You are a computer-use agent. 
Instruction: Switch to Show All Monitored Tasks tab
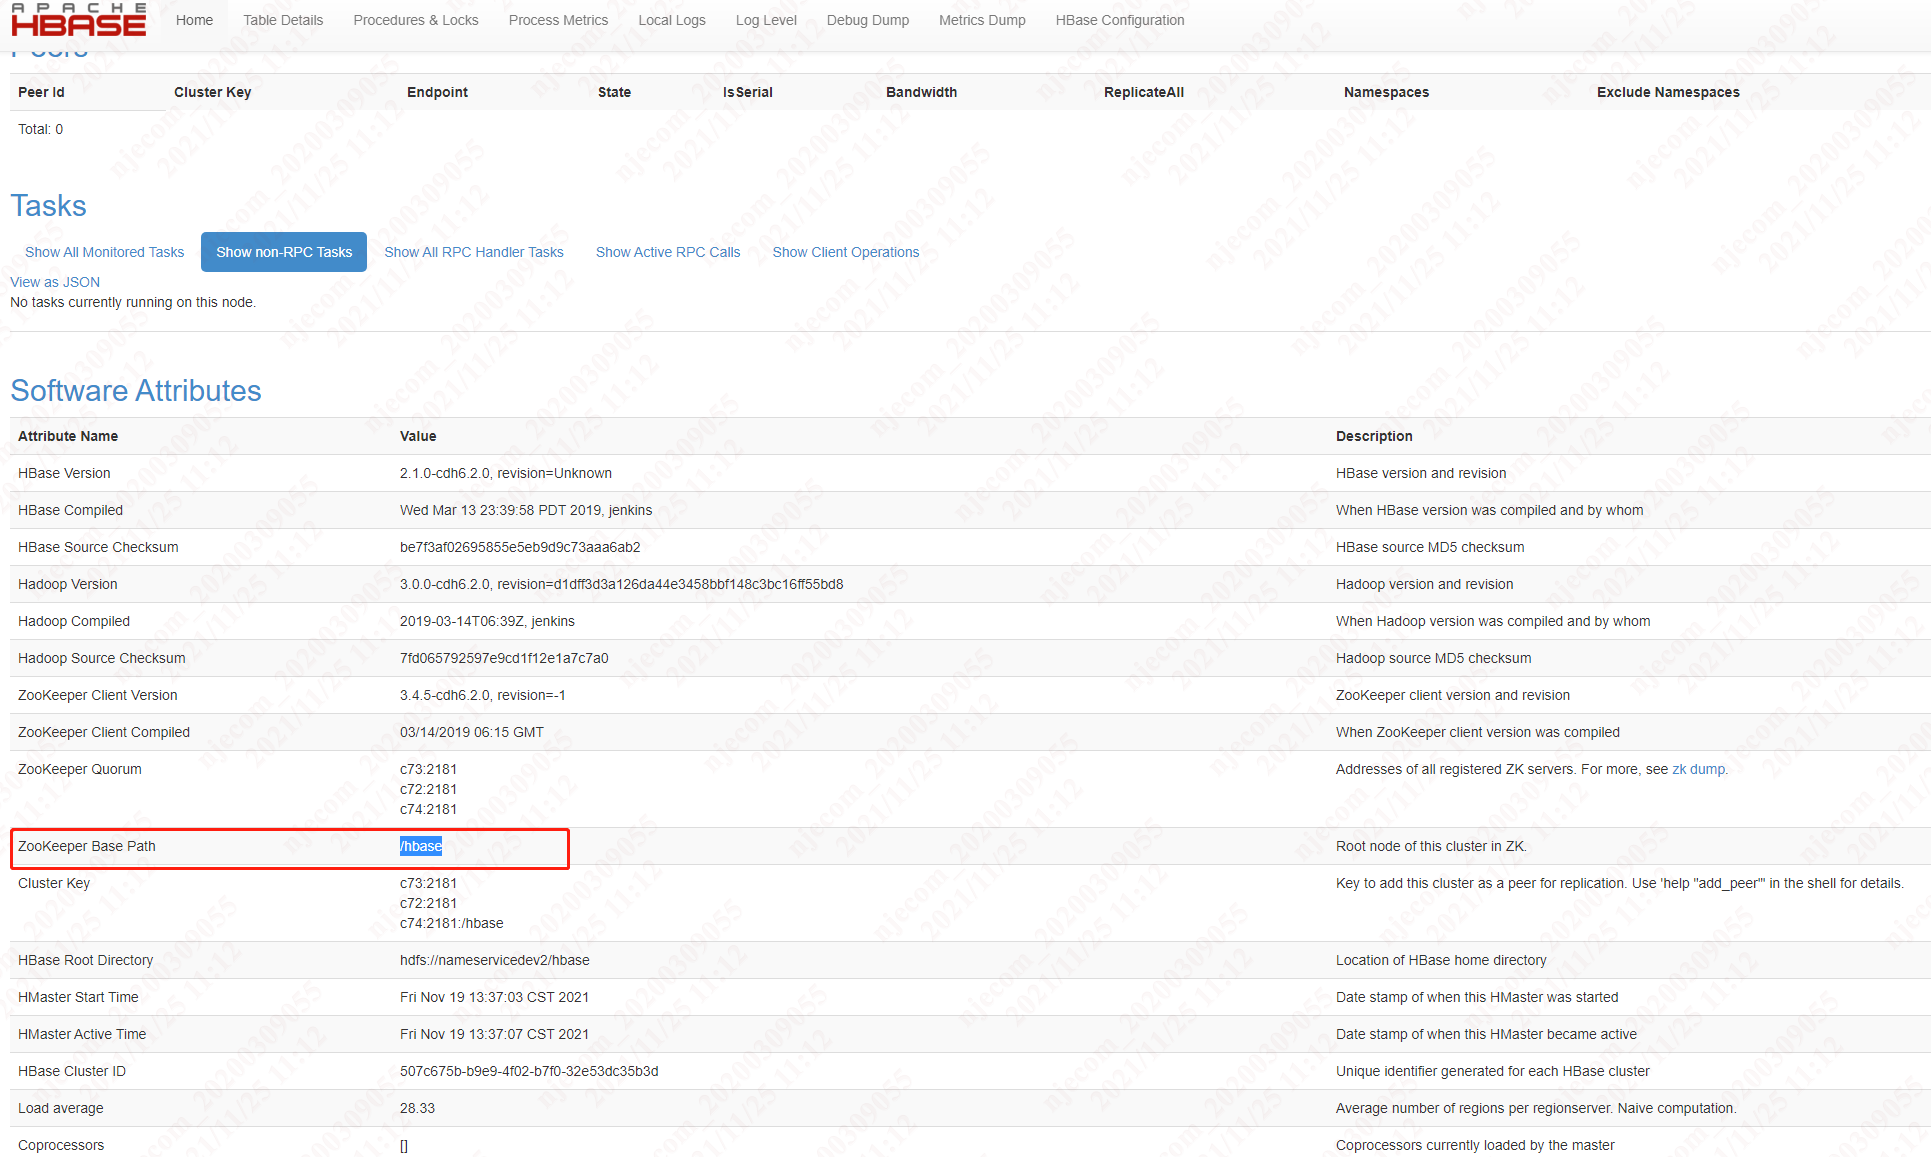coord(104,252)
